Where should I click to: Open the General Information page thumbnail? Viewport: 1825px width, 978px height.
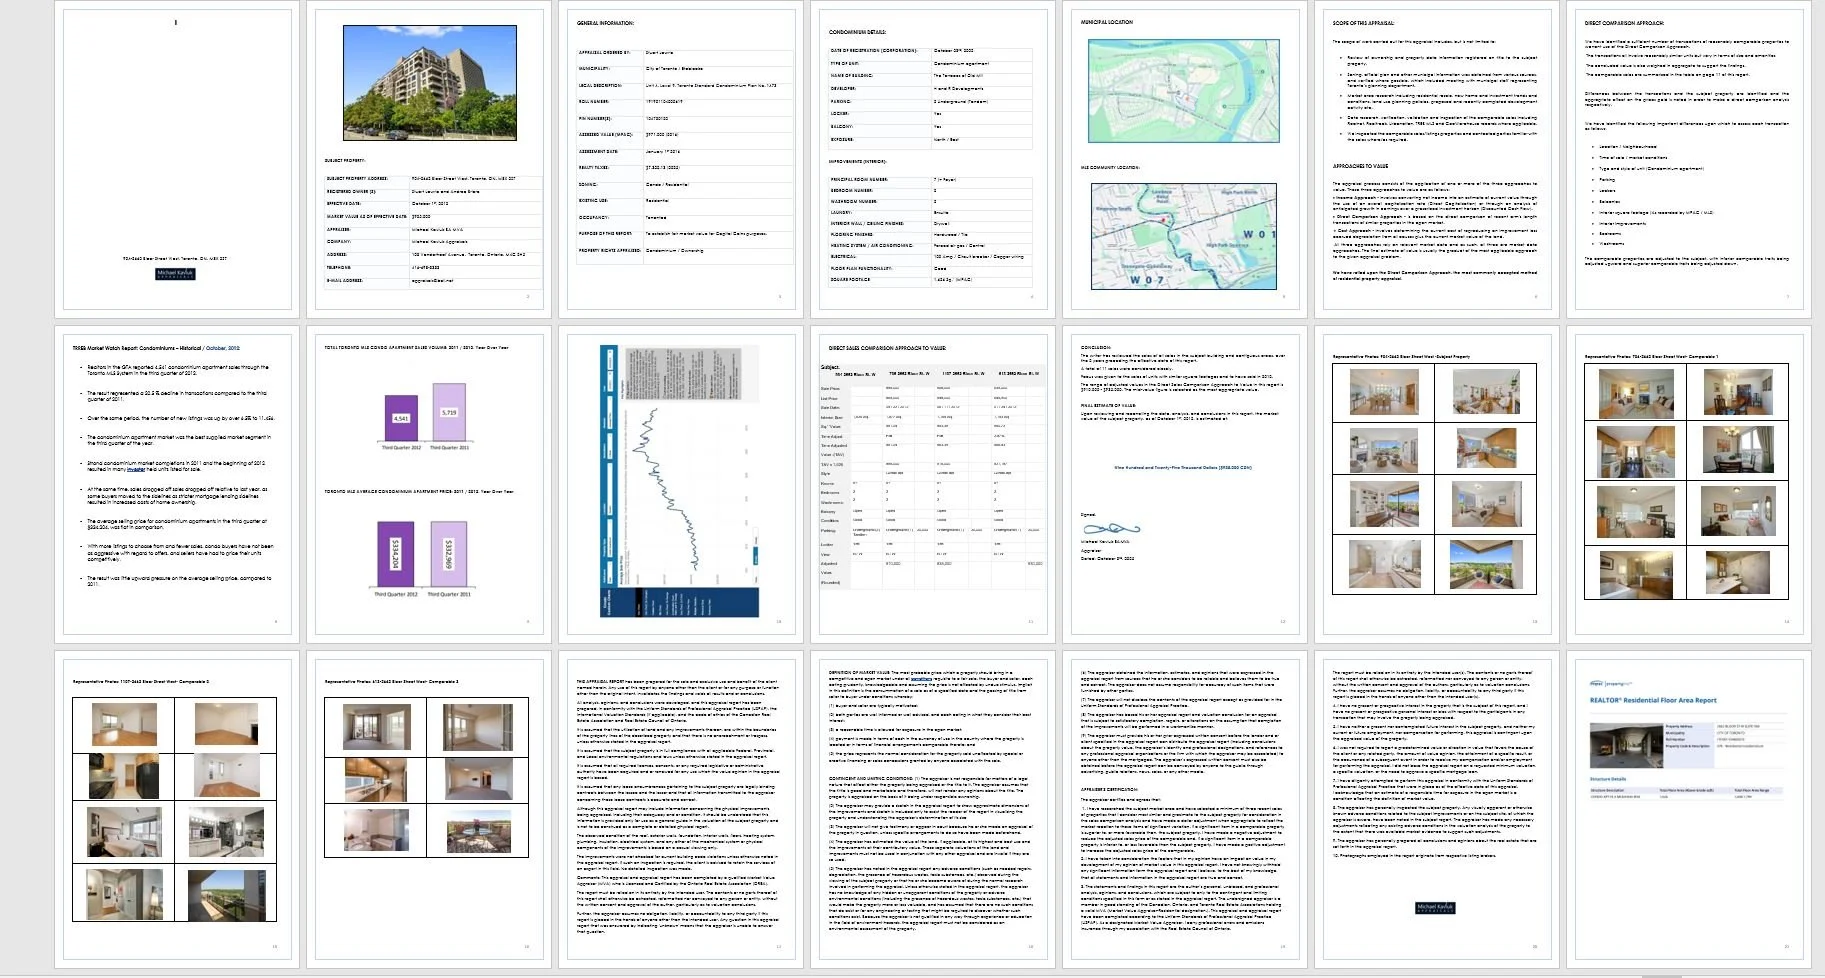(x=681, y=160)
